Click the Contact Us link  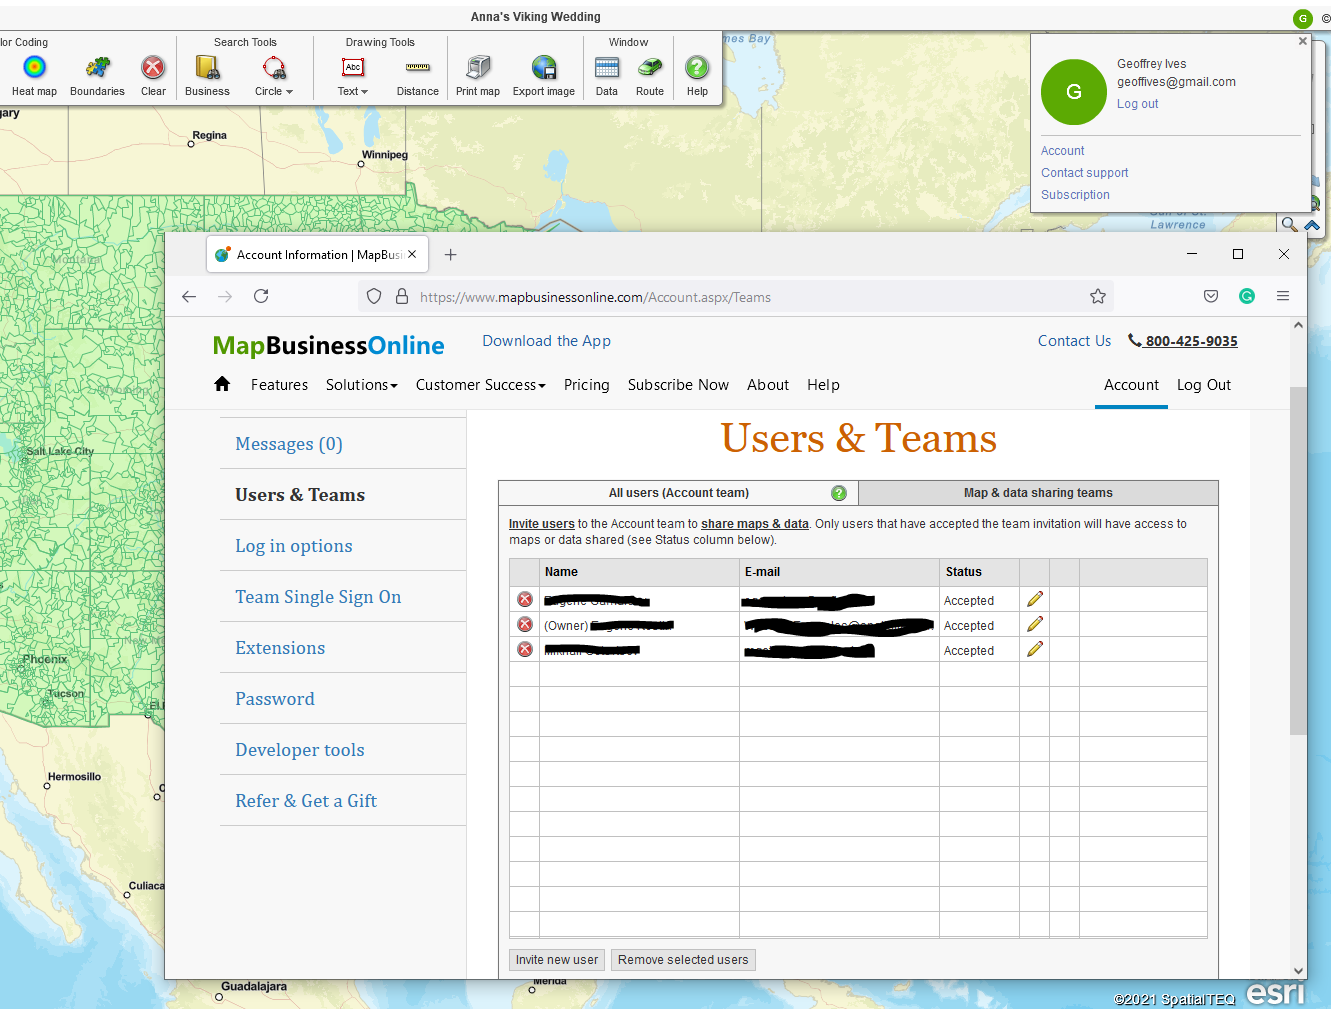[1074, 341]
